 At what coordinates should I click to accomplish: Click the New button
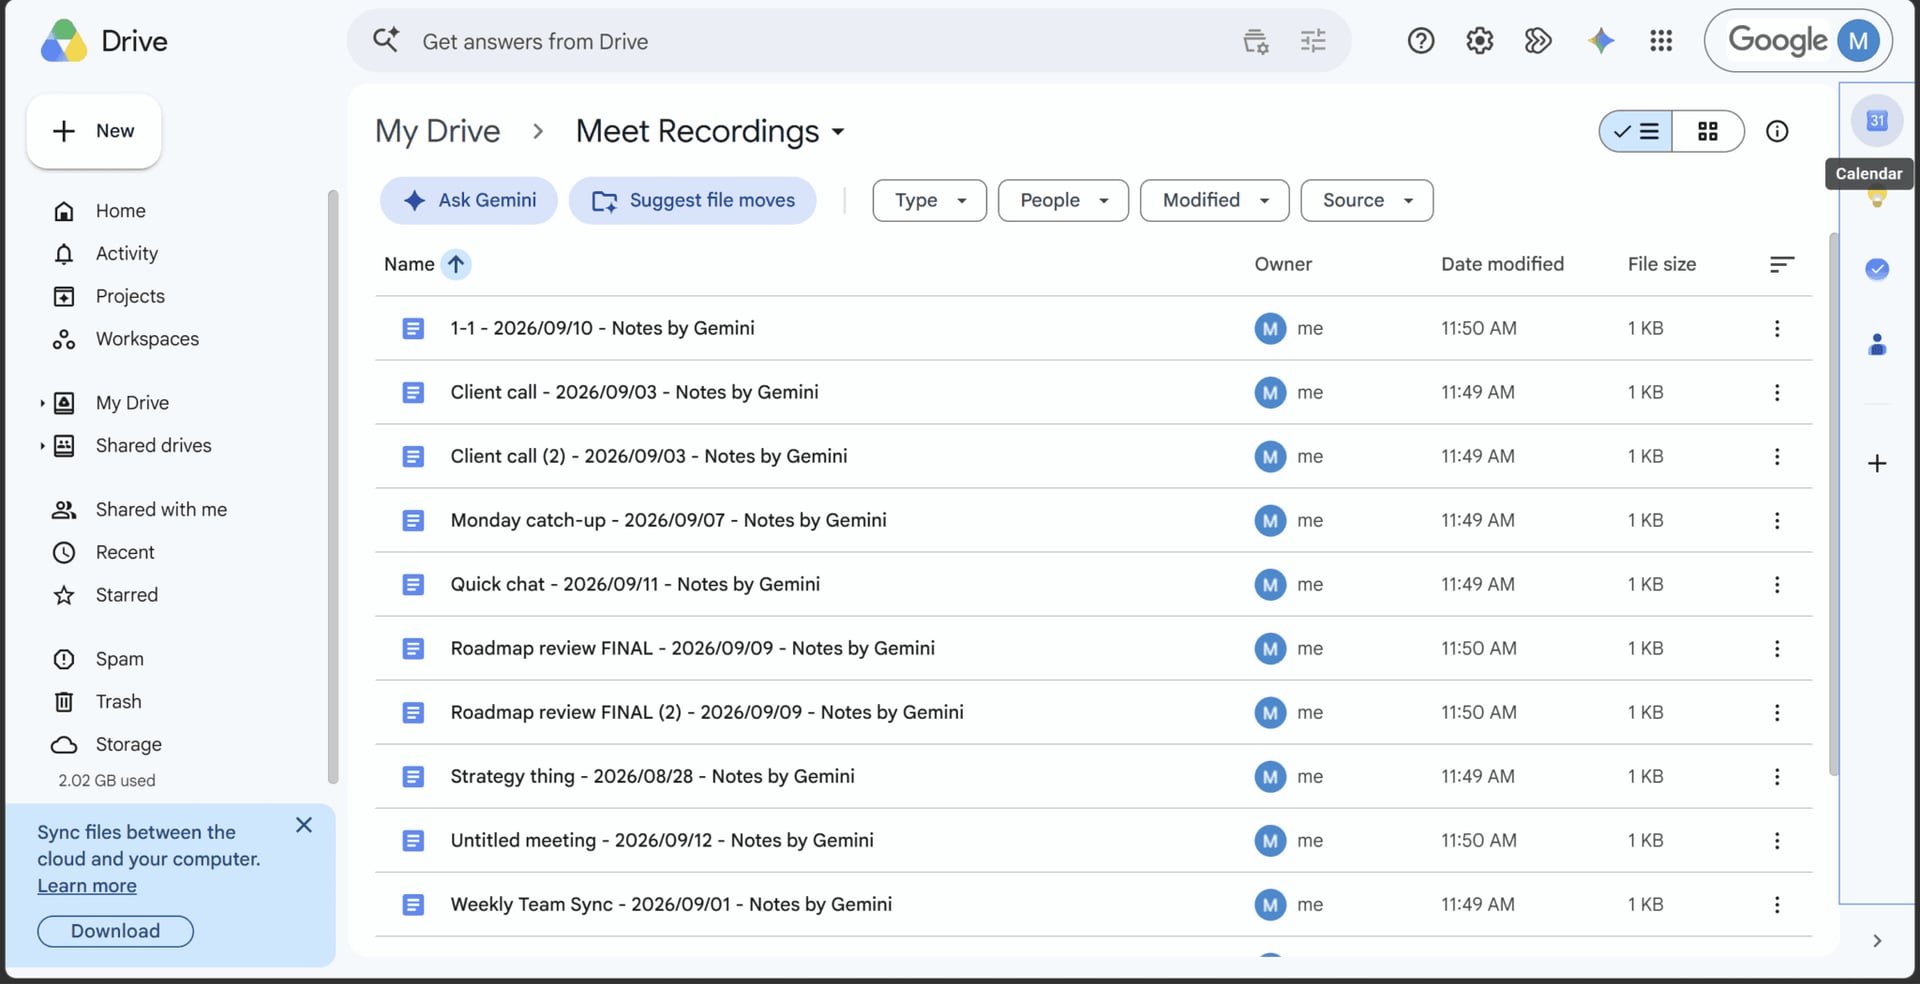click(94, 131)
